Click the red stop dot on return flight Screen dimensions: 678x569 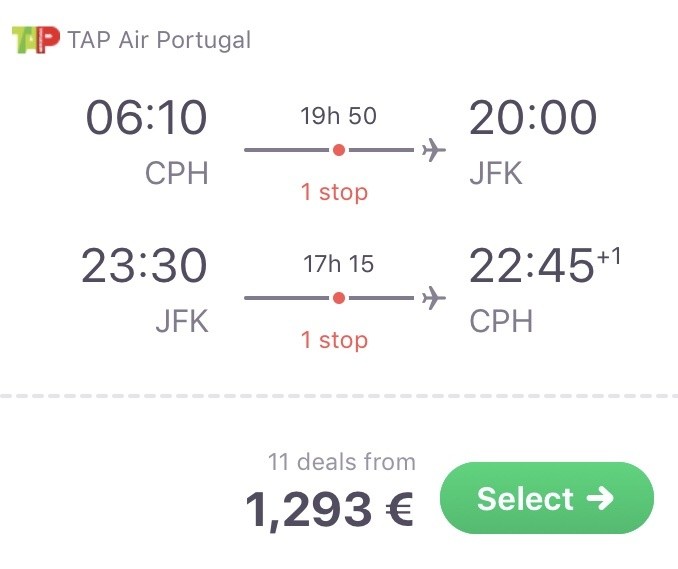339,298
